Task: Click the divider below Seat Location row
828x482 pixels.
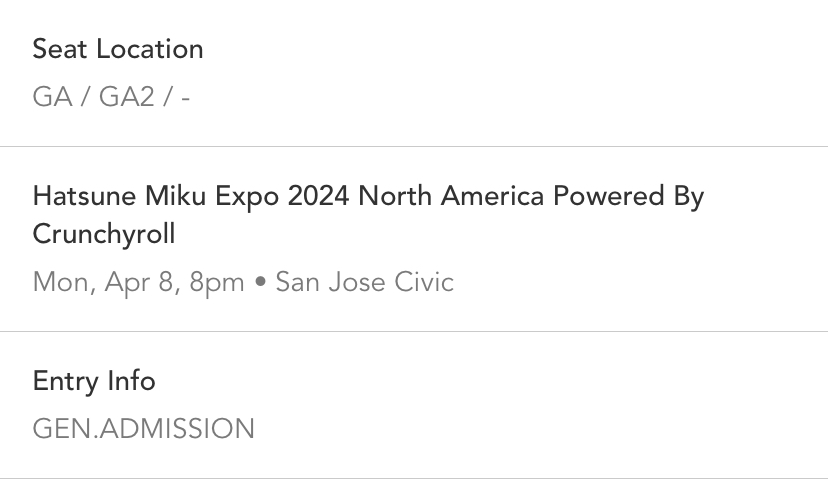Action: click(x=414, y=147)
